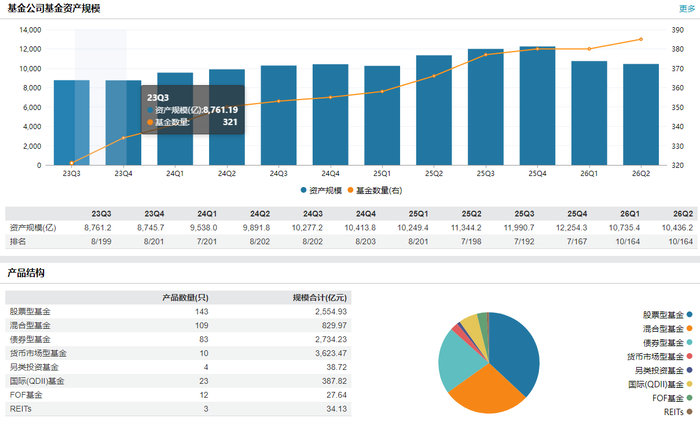Select the 25Q4 bar in chart
This screenshot has height=433, width=700.
click(x=538, y=106)
